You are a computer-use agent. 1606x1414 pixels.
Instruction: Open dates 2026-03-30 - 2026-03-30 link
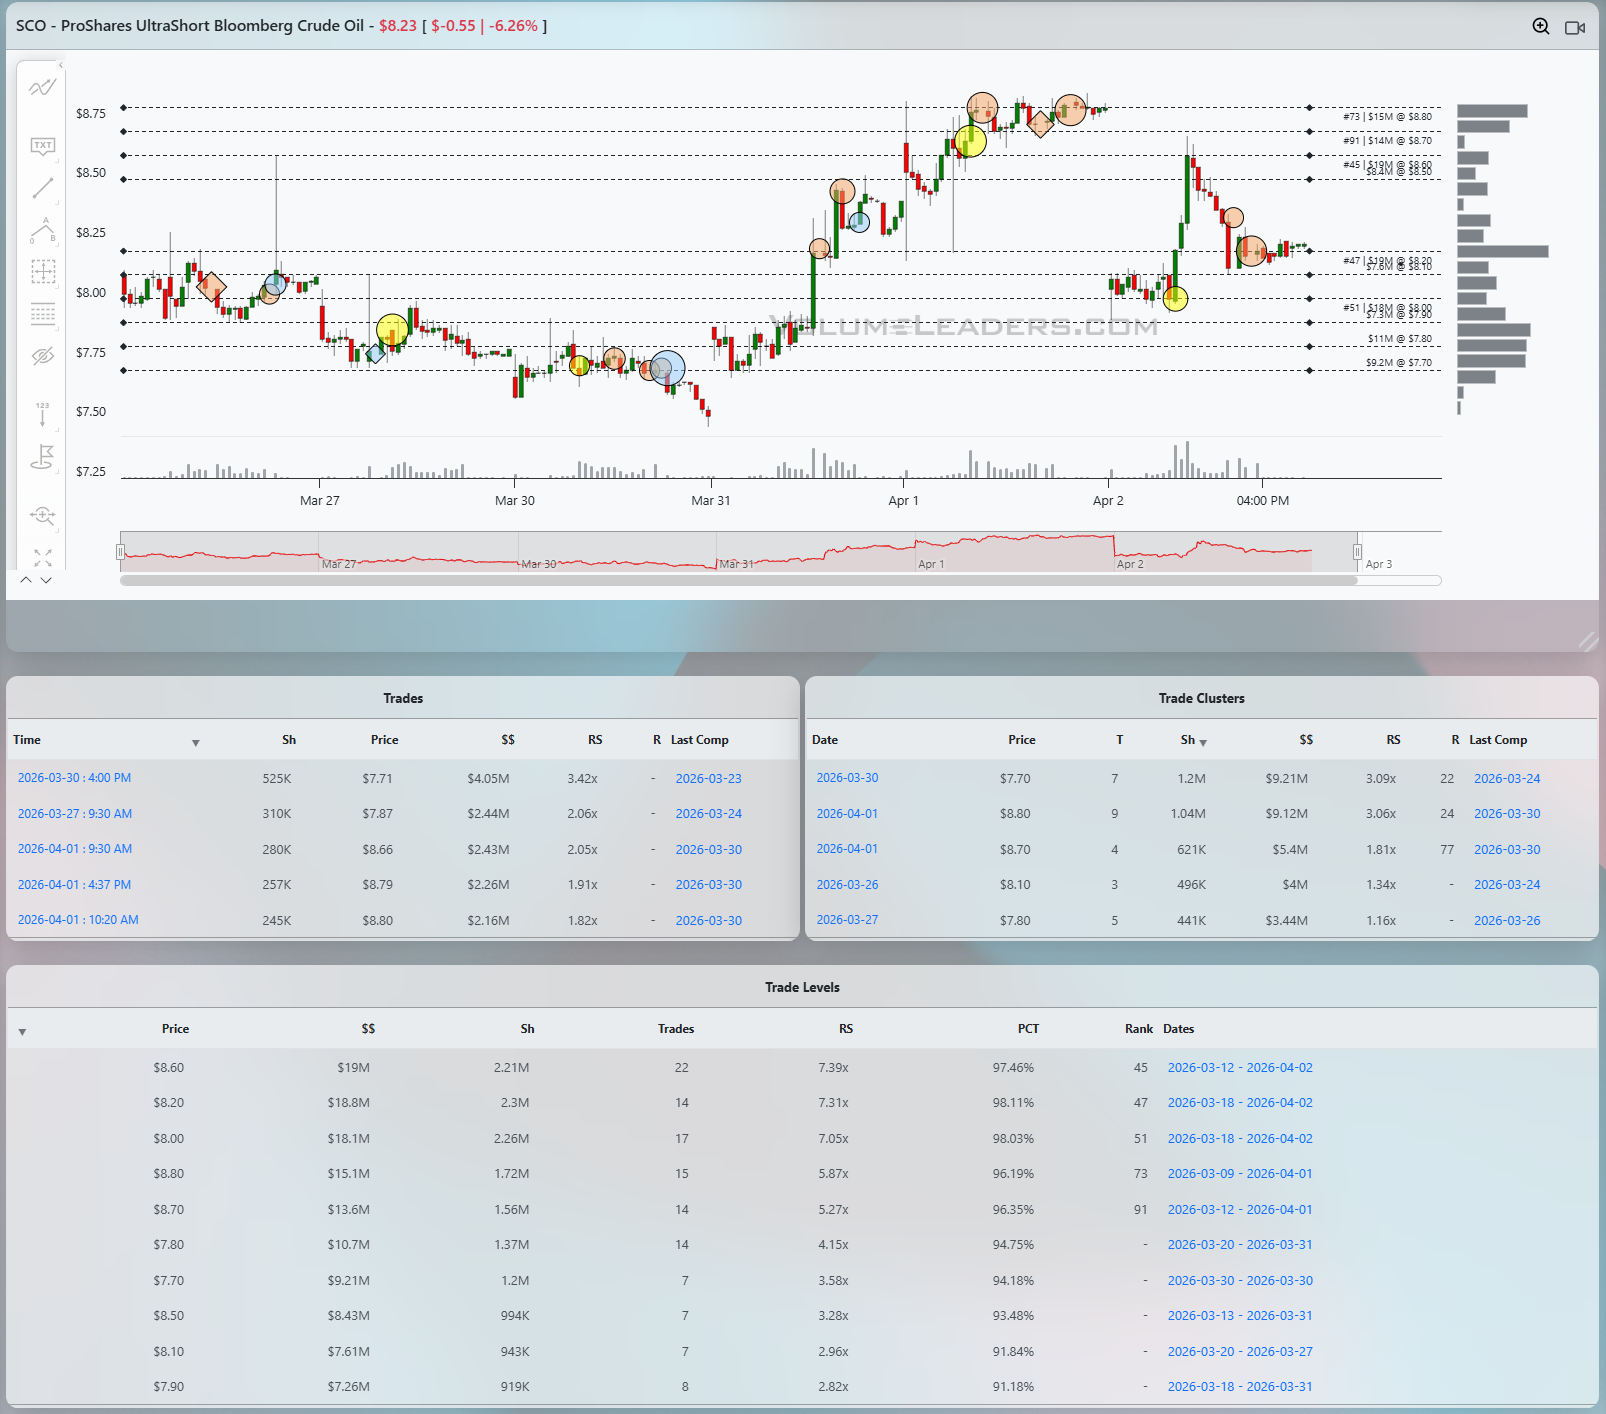[1240, 1281]
